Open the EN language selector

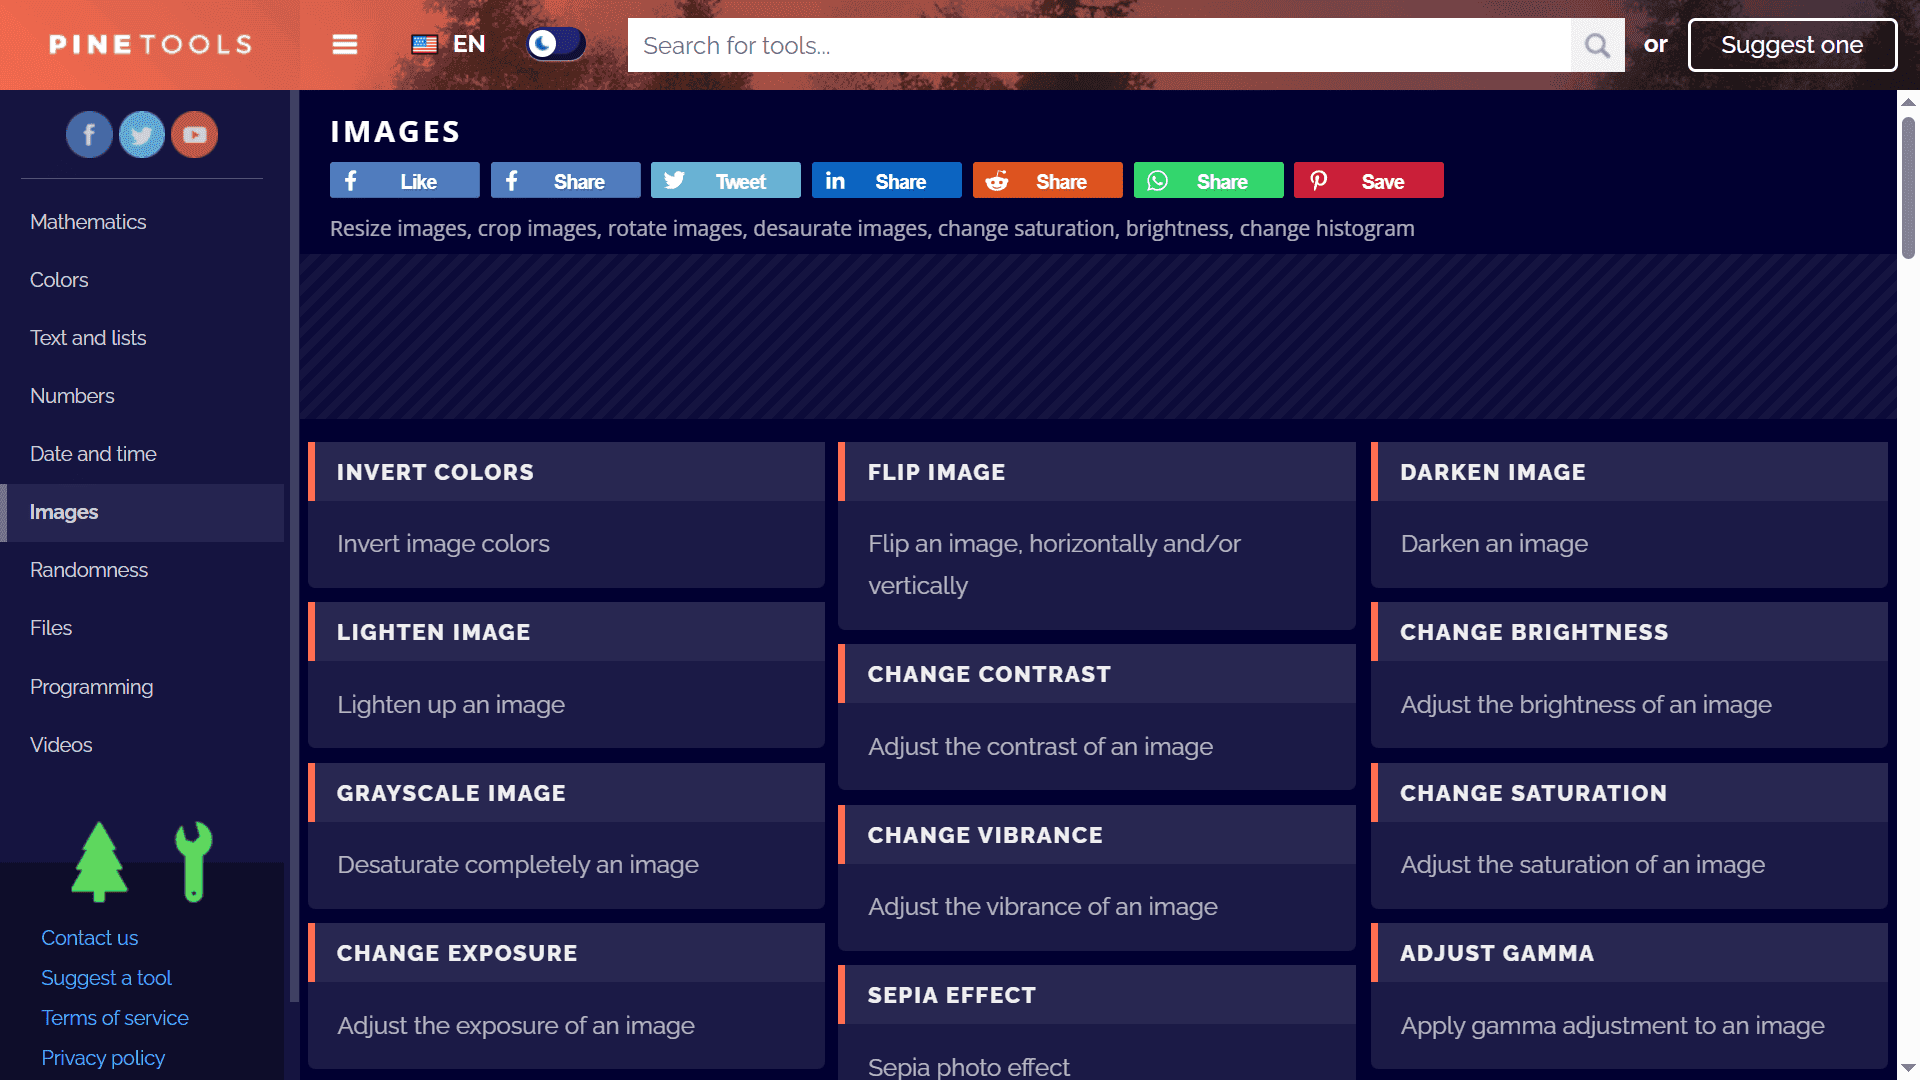(449, 44)
